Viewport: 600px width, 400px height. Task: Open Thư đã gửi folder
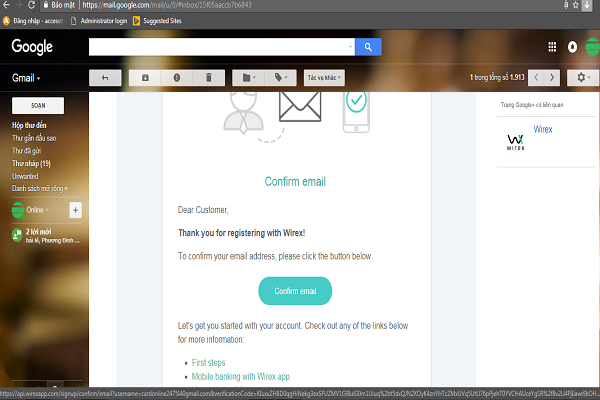click(26, 151)
